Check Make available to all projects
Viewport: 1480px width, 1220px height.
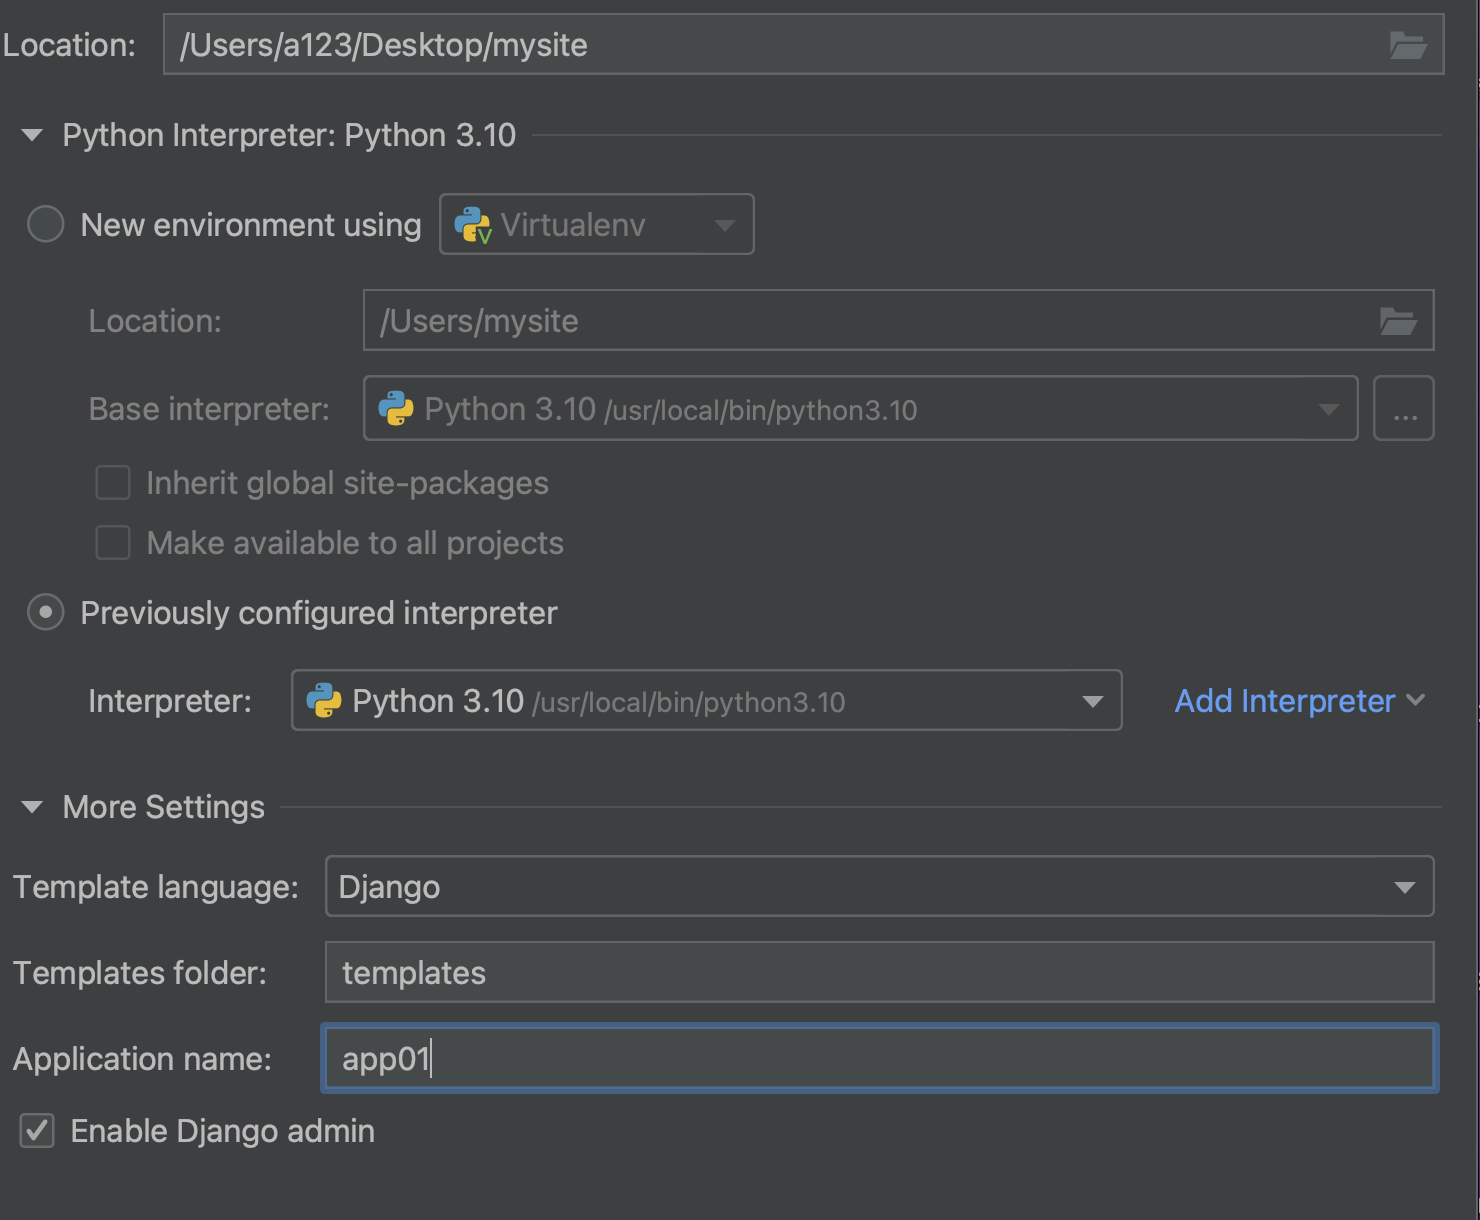(x=113, y=543)
